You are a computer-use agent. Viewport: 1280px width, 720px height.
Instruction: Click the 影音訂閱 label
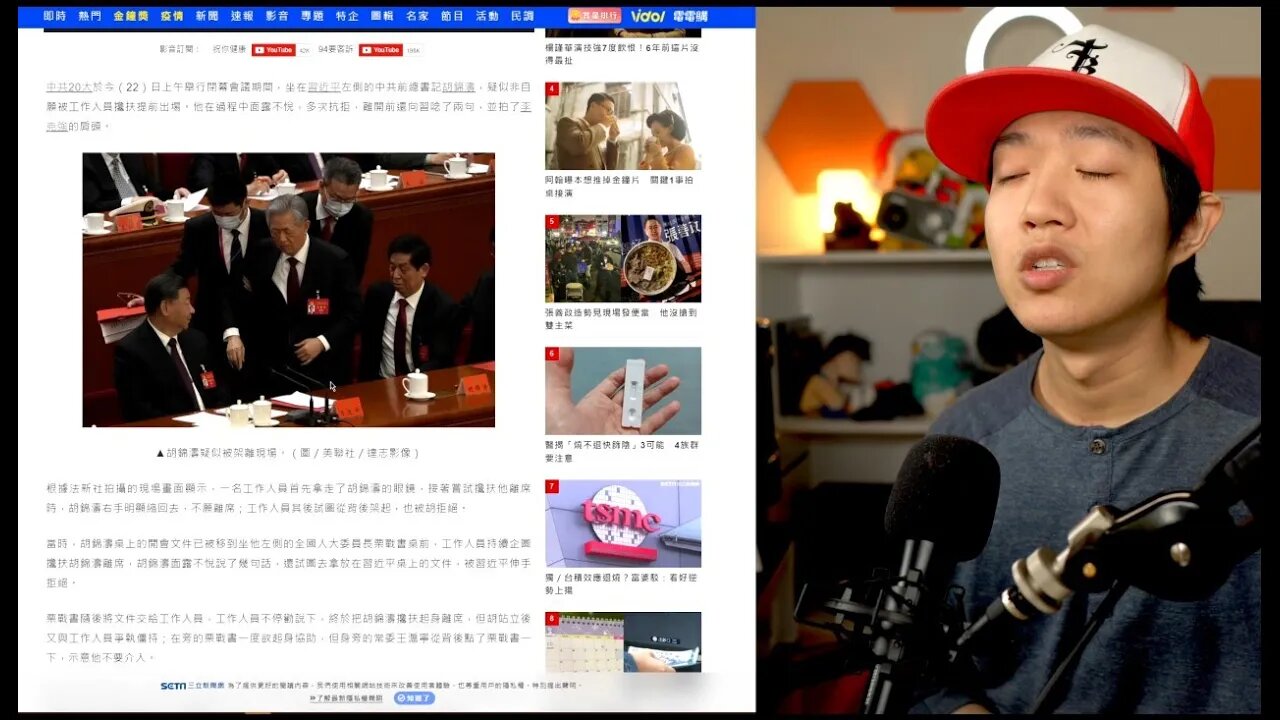(176, 49)
